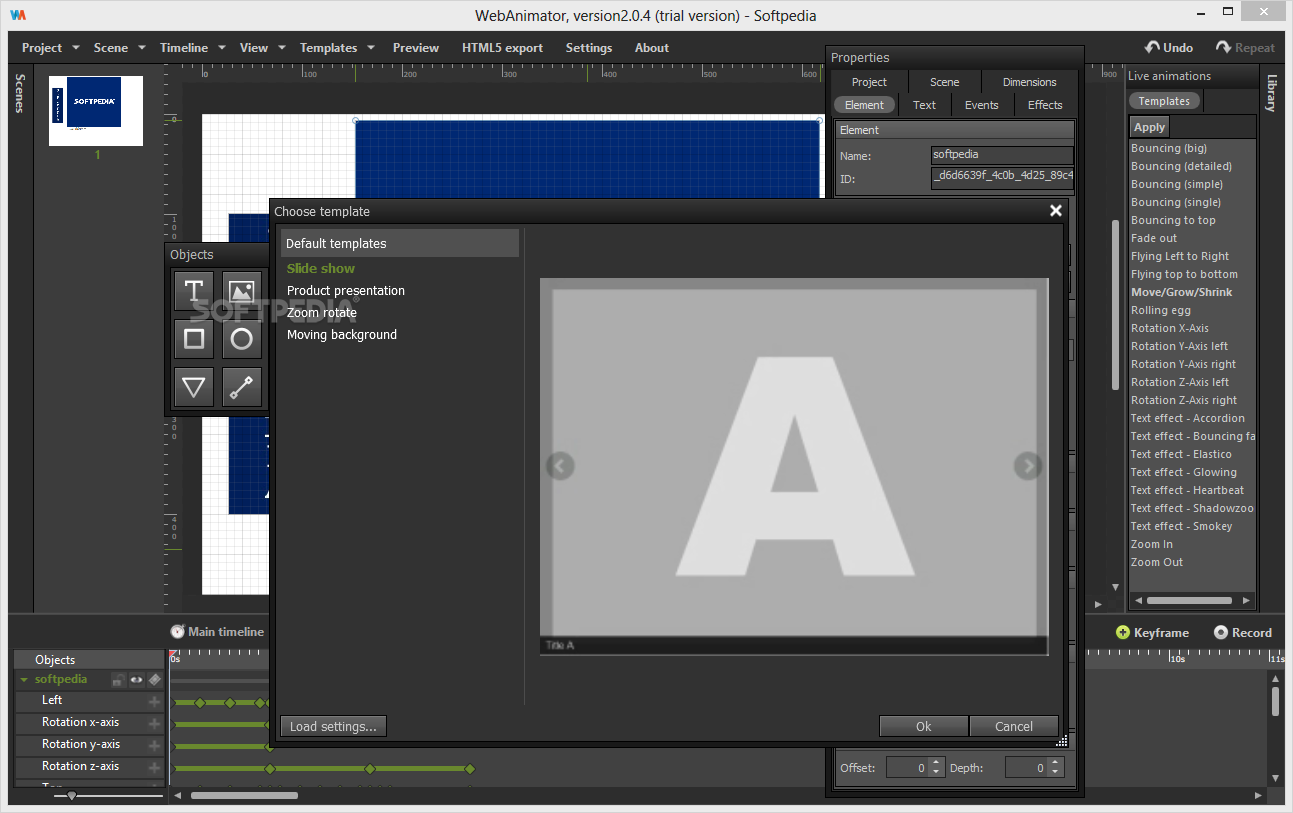Click the green Keyframe plus icon
Viewport: 1293px width, 813px height.
(x=1123, y=632)
